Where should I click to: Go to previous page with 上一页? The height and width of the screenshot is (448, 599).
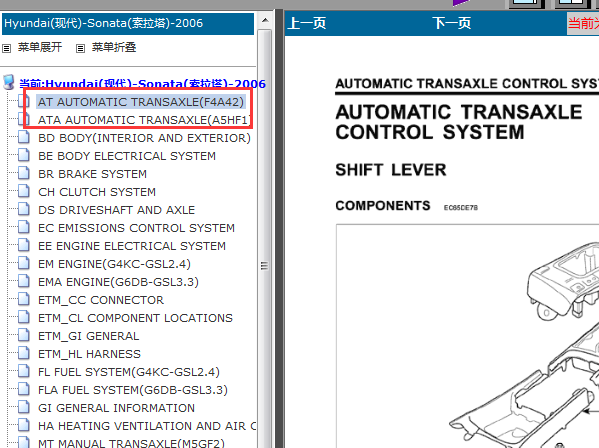(x=307, y=23)
